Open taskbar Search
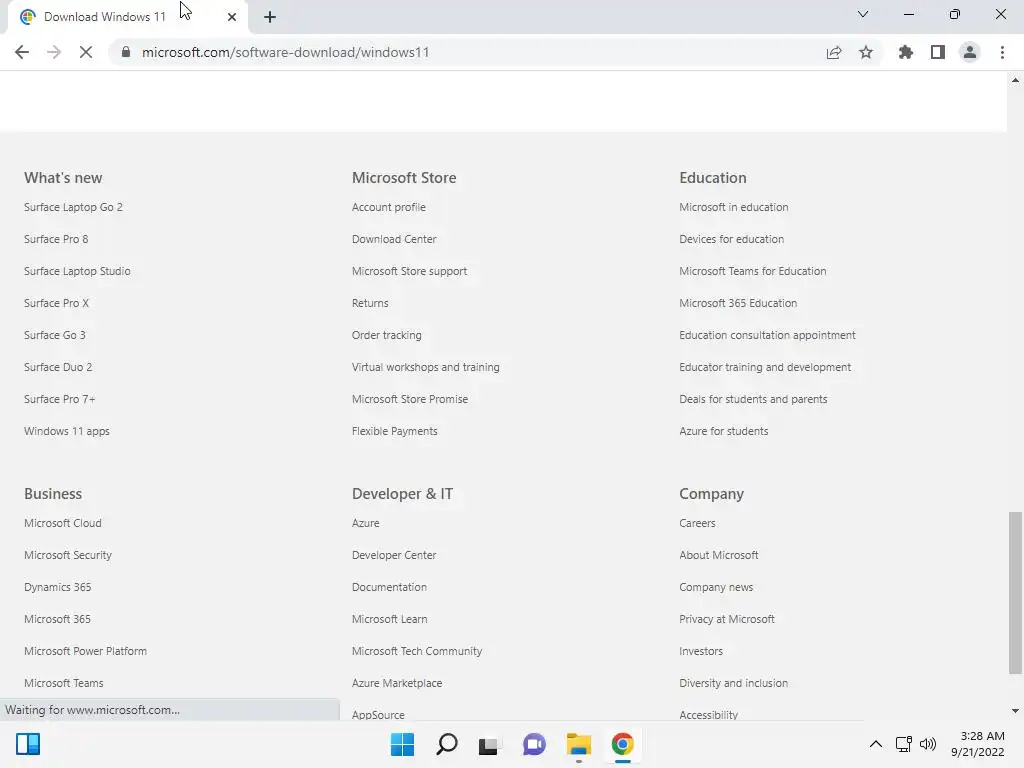The height and width of the screenshot is (768, 1024). coord(447,744)
